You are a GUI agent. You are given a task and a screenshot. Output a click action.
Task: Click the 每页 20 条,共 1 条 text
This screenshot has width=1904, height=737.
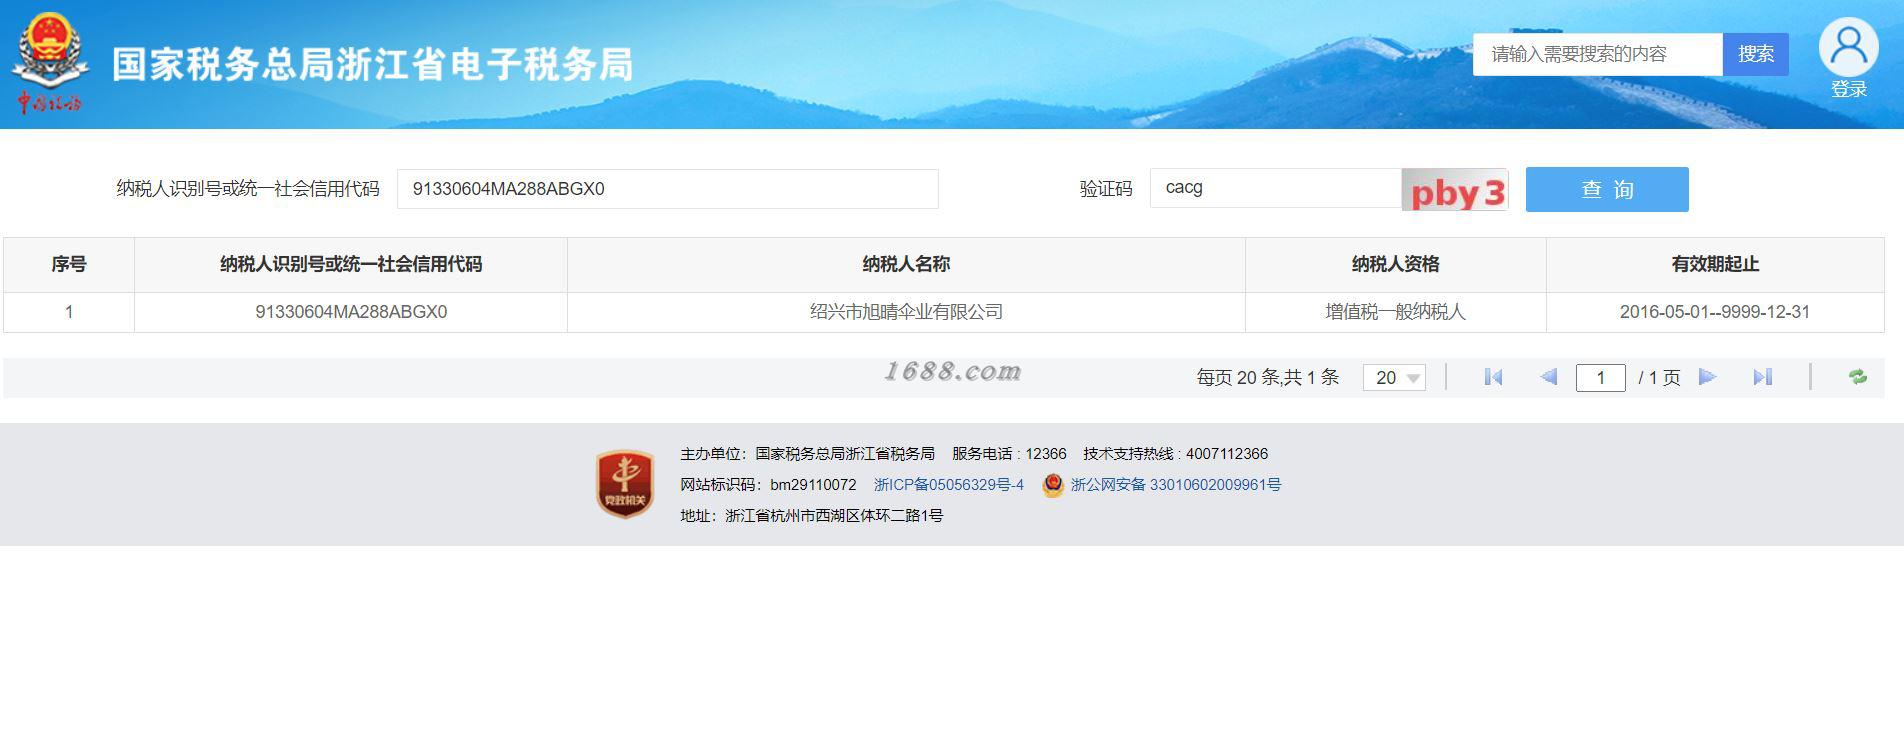[1268, 377]
